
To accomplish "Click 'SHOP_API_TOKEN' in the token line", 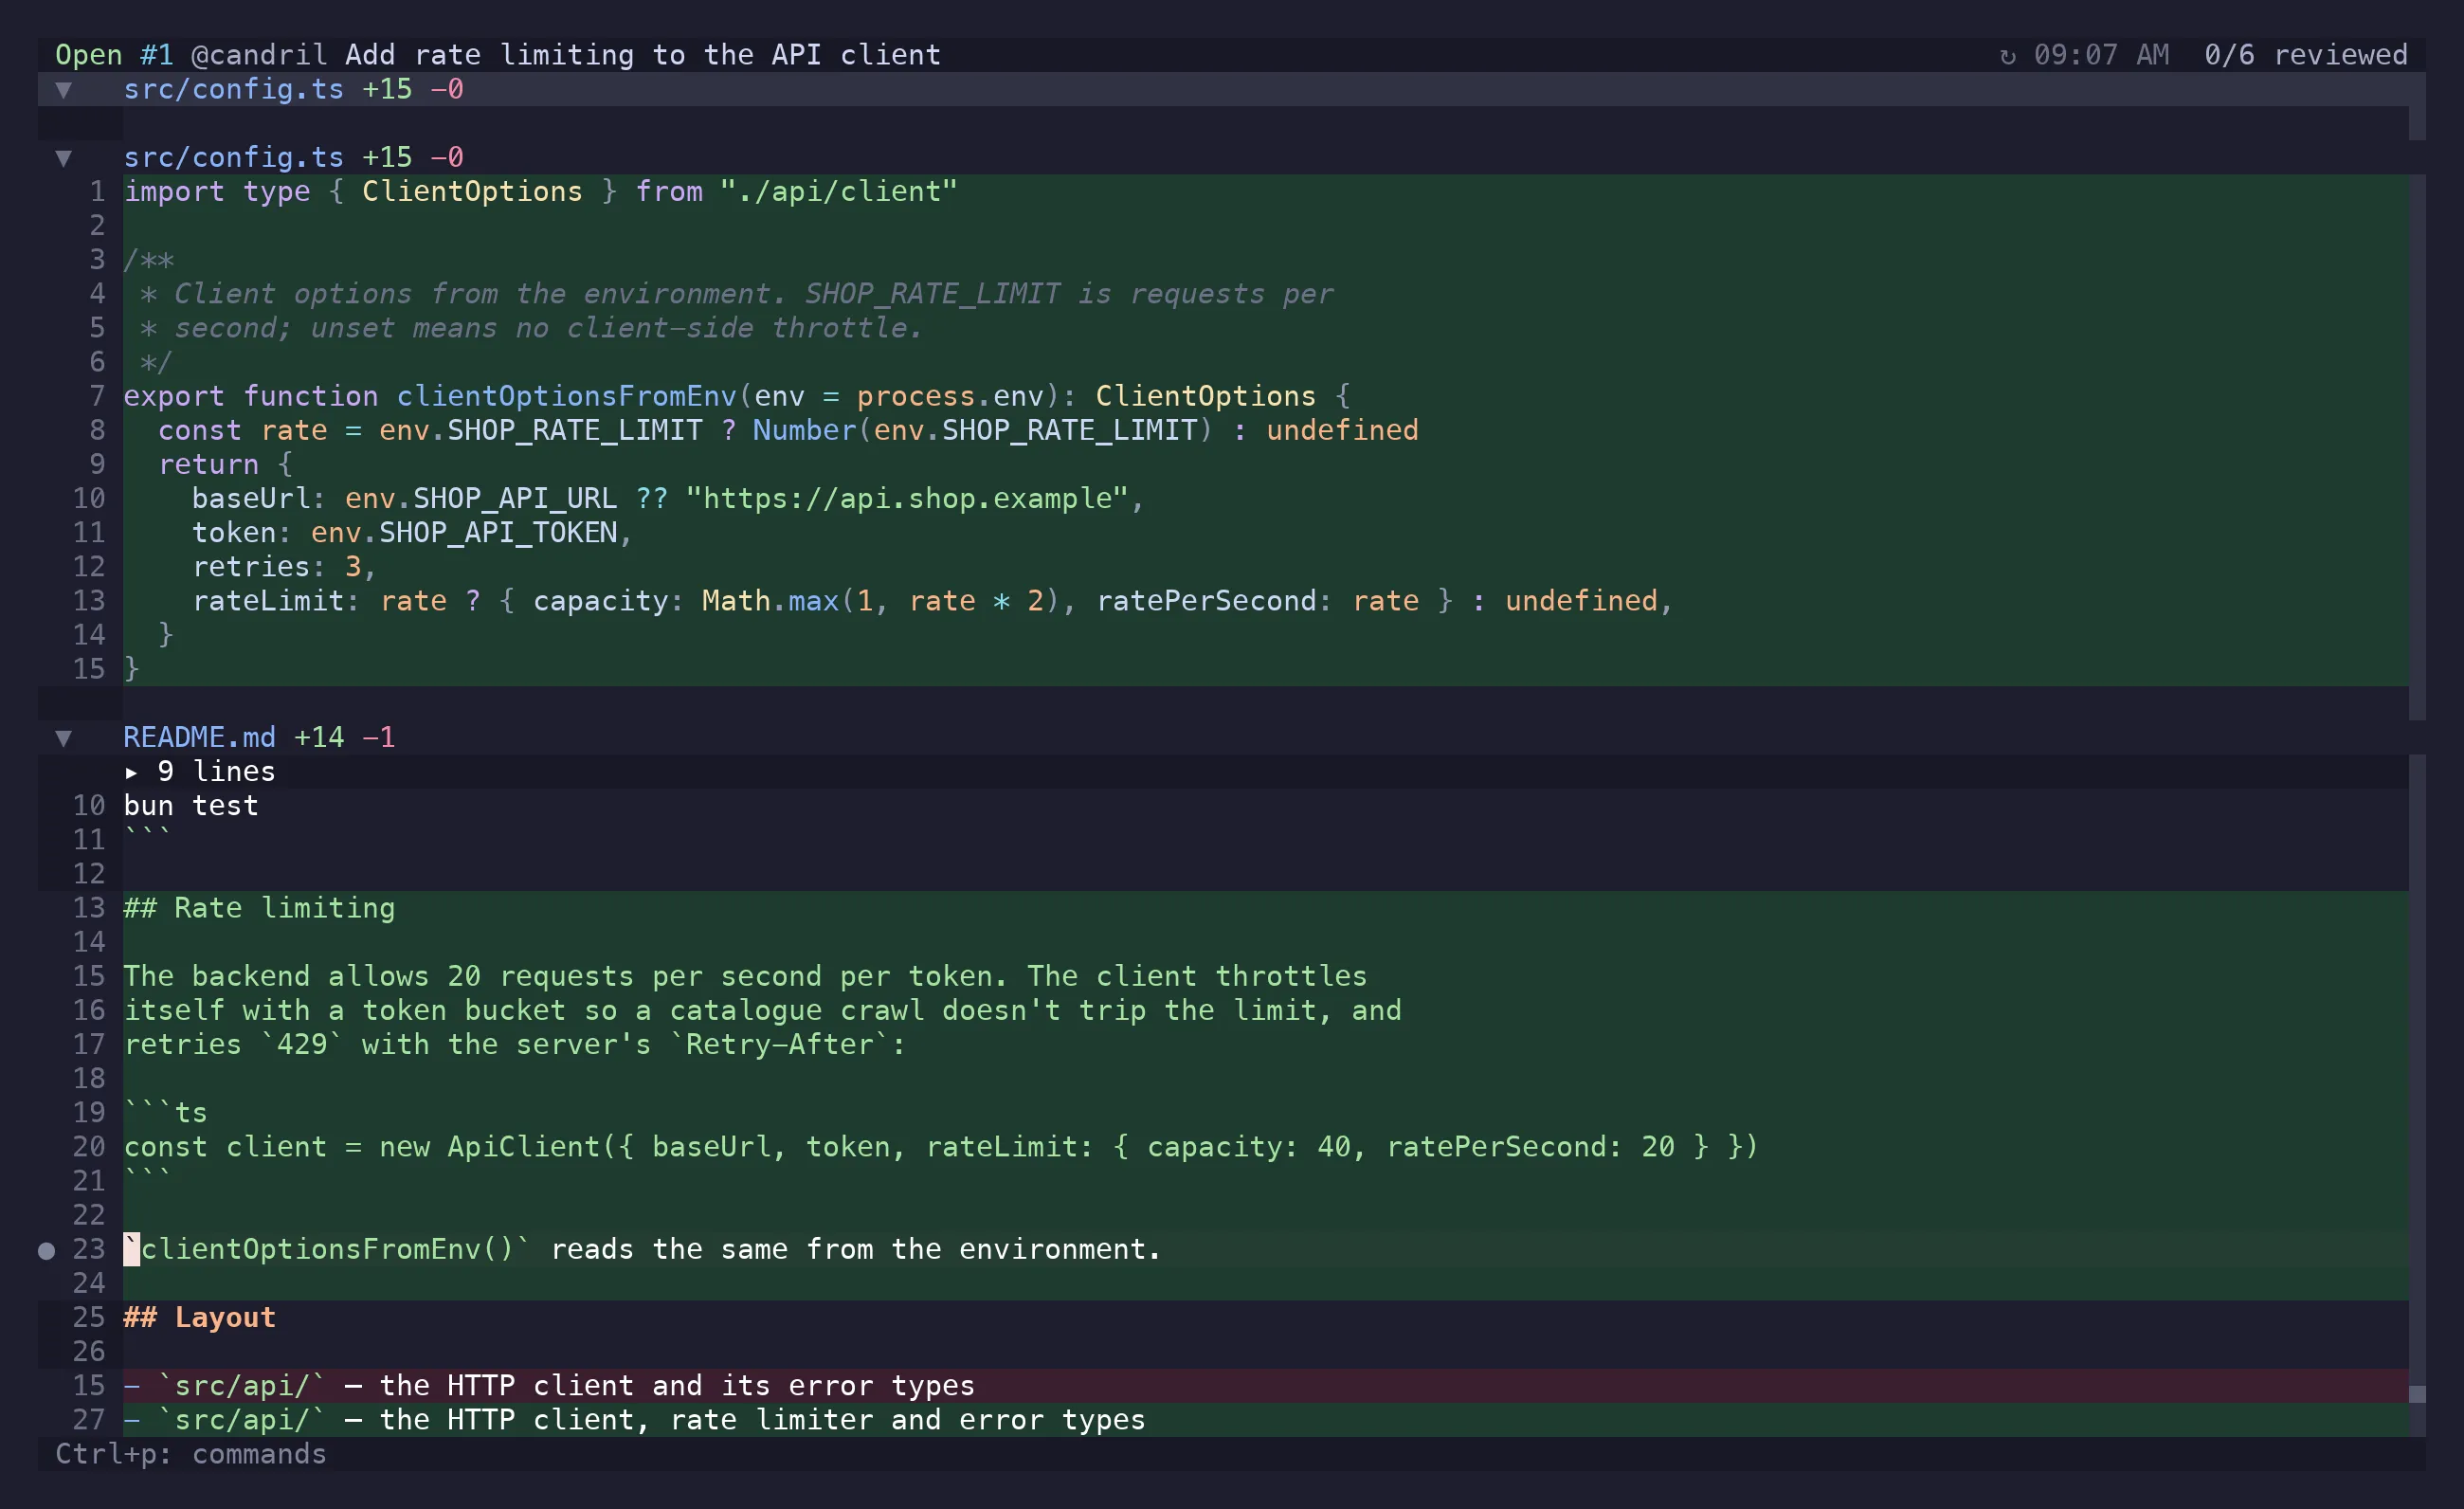I will pyautogui.click(x=498, y=533).
